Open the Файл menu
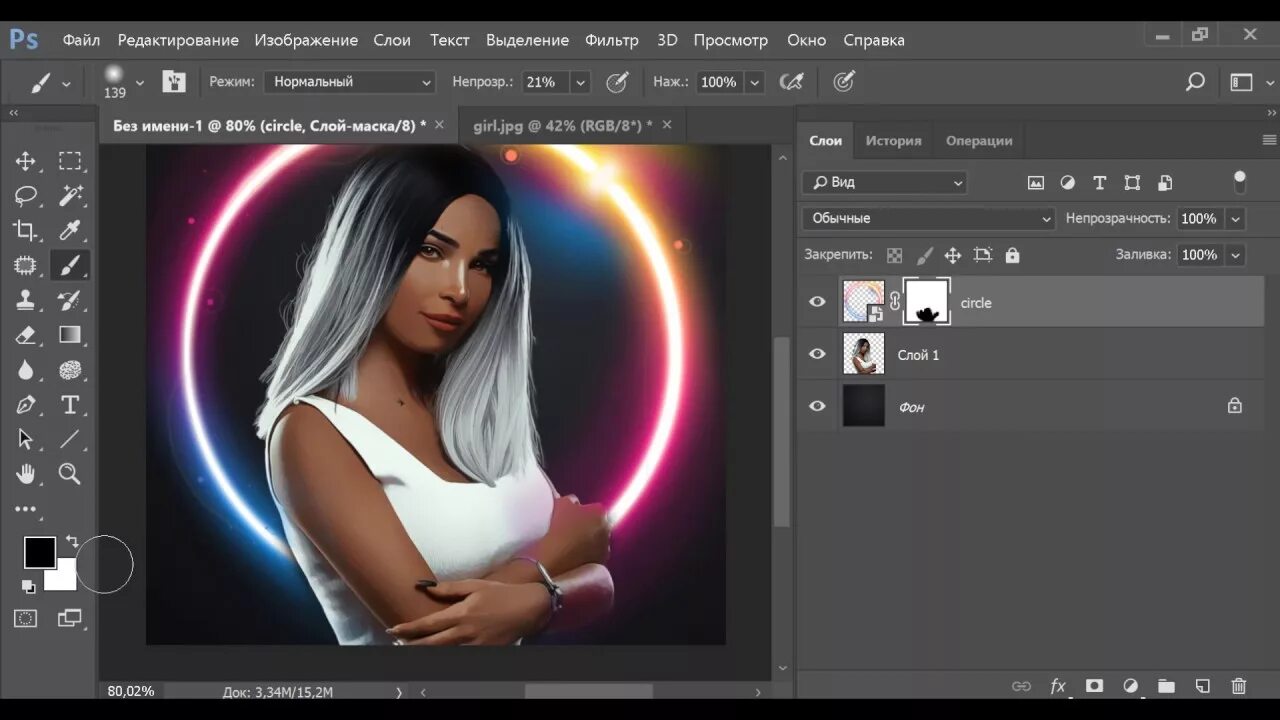This screenshot has height=720, width=1280. click(x=81, y=40)
